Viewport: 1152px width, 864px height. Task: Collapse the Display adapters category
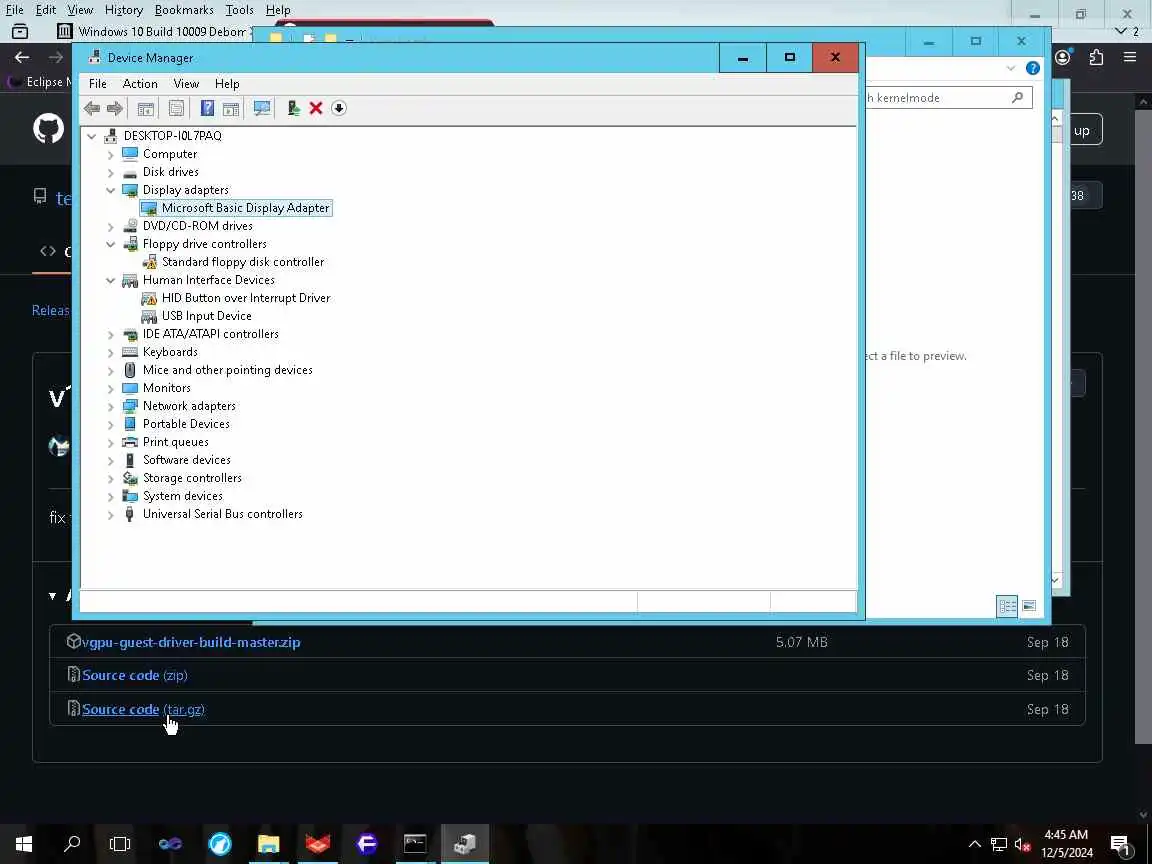pyautogui.click(x=110, y=190)
